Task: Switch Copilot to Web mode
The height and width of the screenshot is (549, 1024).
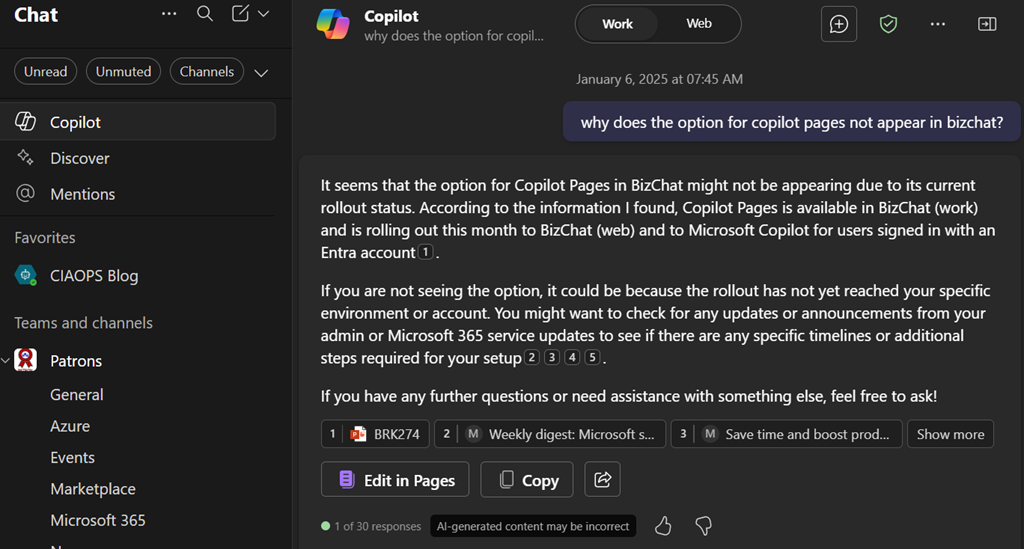Action: pos(699,24)
